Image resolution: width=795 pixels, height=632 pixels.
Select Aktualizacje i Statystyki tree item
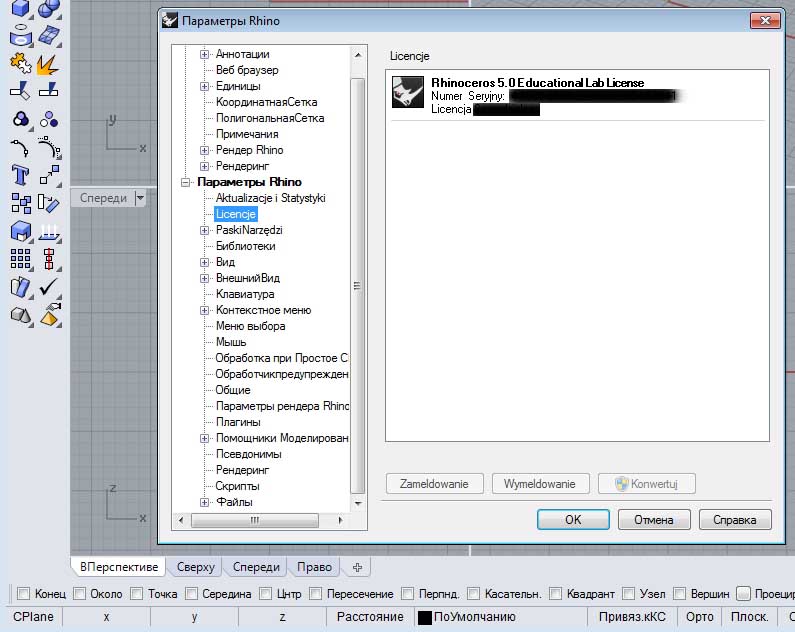[270, 198]
